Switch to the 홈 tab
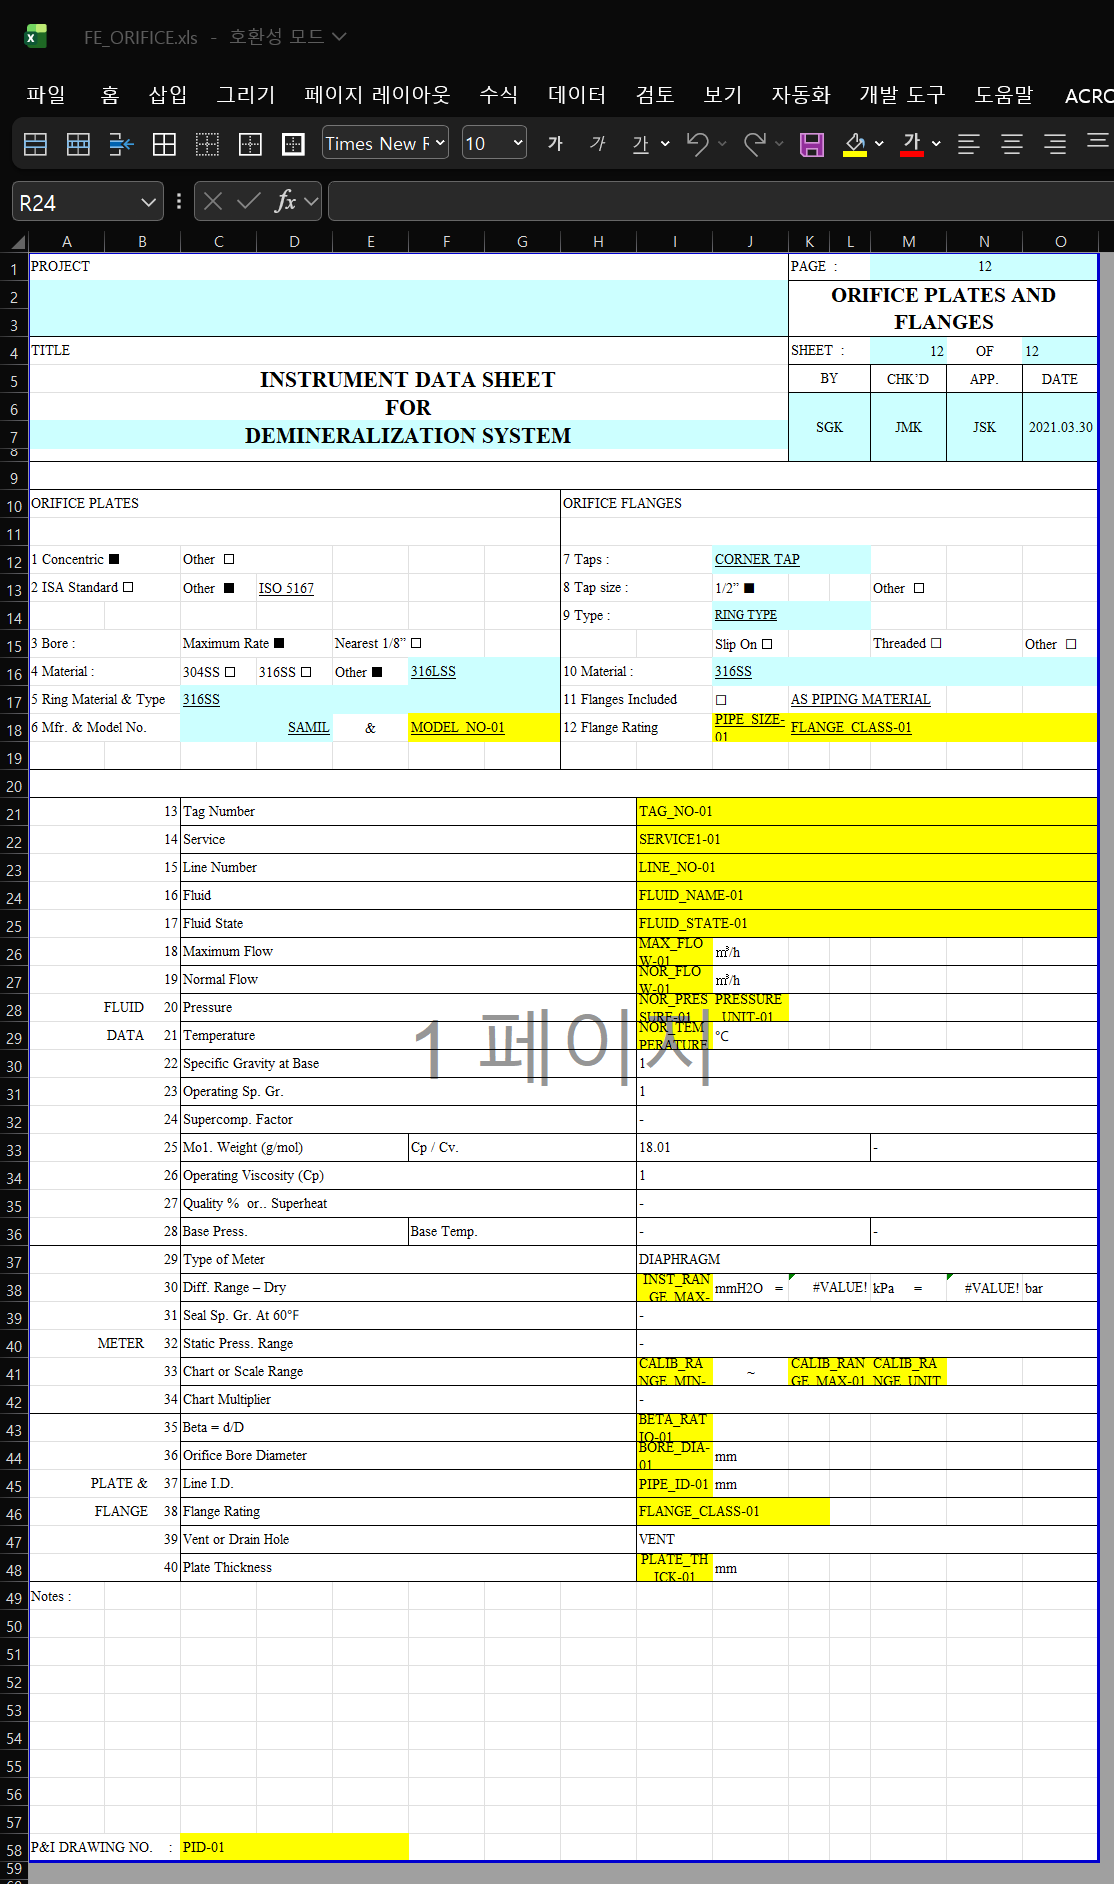 tap(110, 95)
